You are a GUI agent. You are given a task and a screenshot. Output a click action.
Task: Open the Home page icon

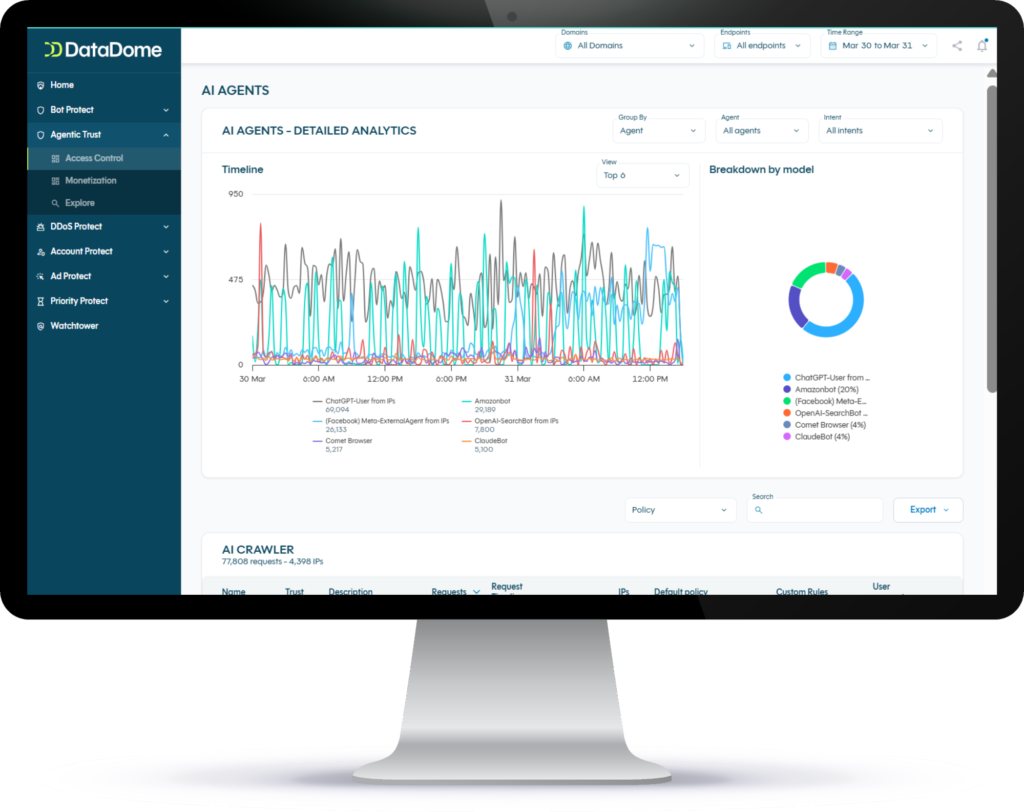[40, 85]
